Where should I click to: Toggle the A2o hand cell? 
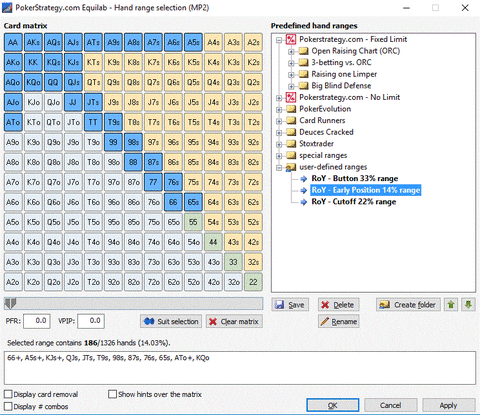(x=13, y=282)
